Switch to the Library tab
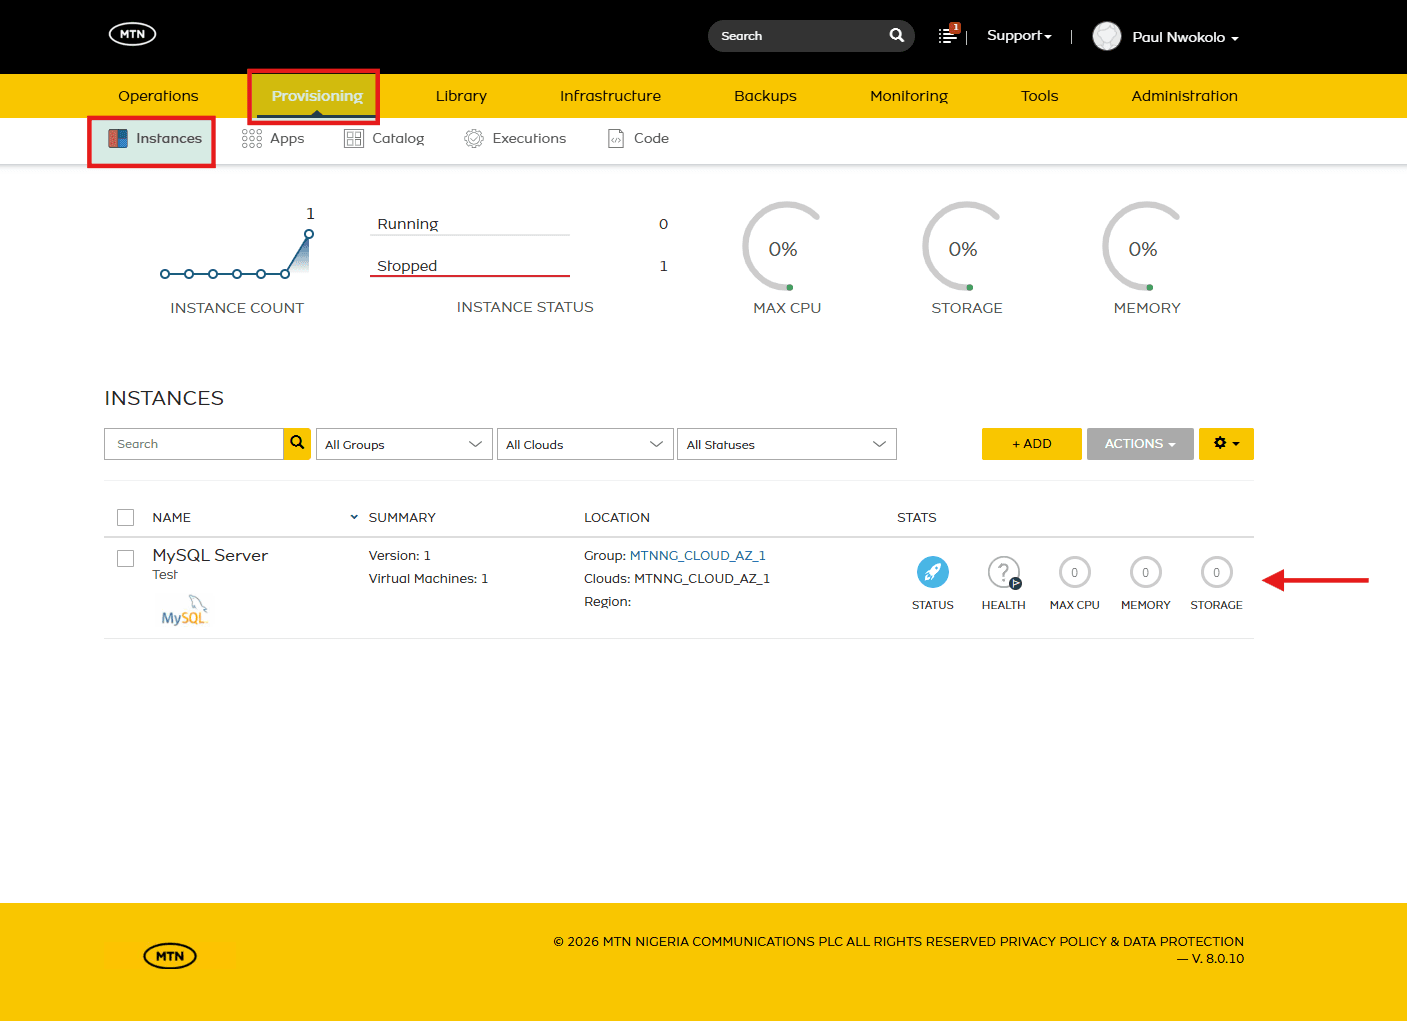1407x1021 pixels. 461,96
